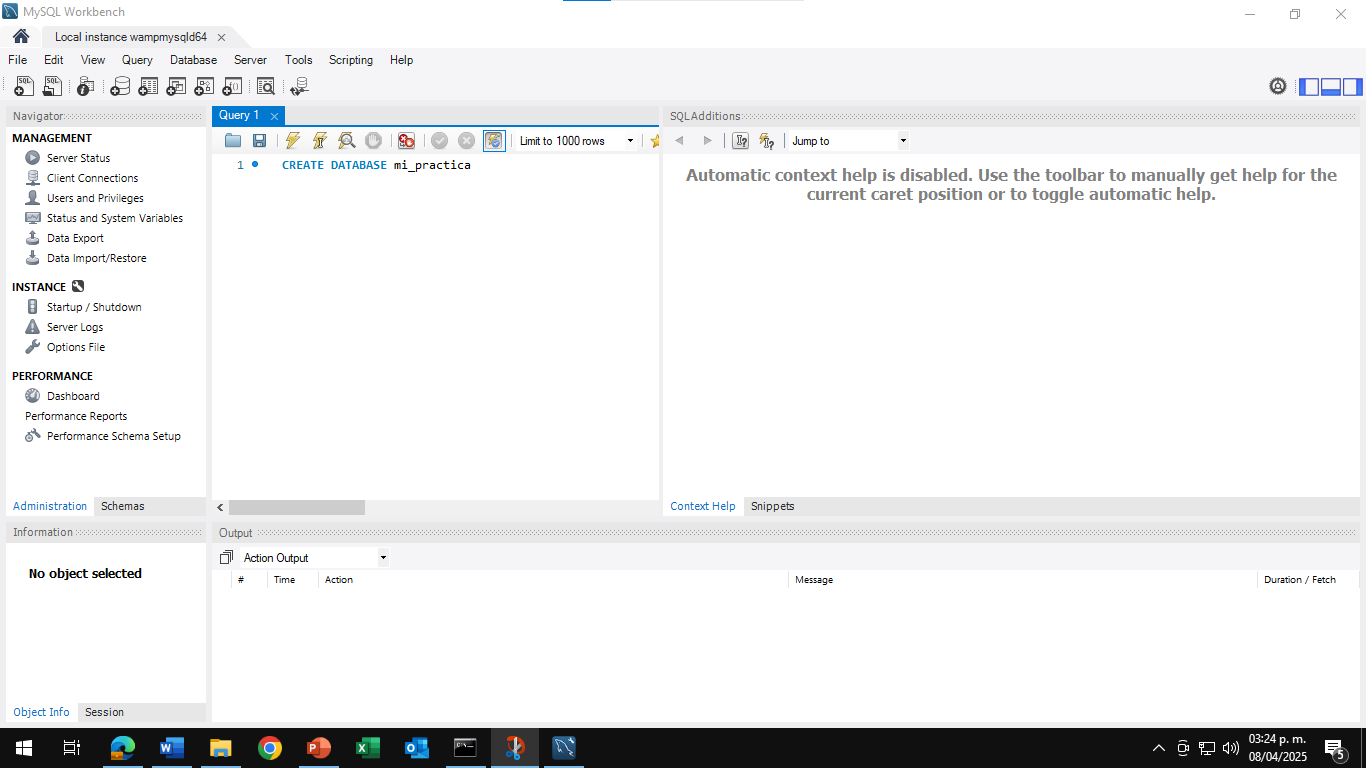Switch to the Snippets tab
The width and height of the screenshot is (1366, 768).
(772, 506)
